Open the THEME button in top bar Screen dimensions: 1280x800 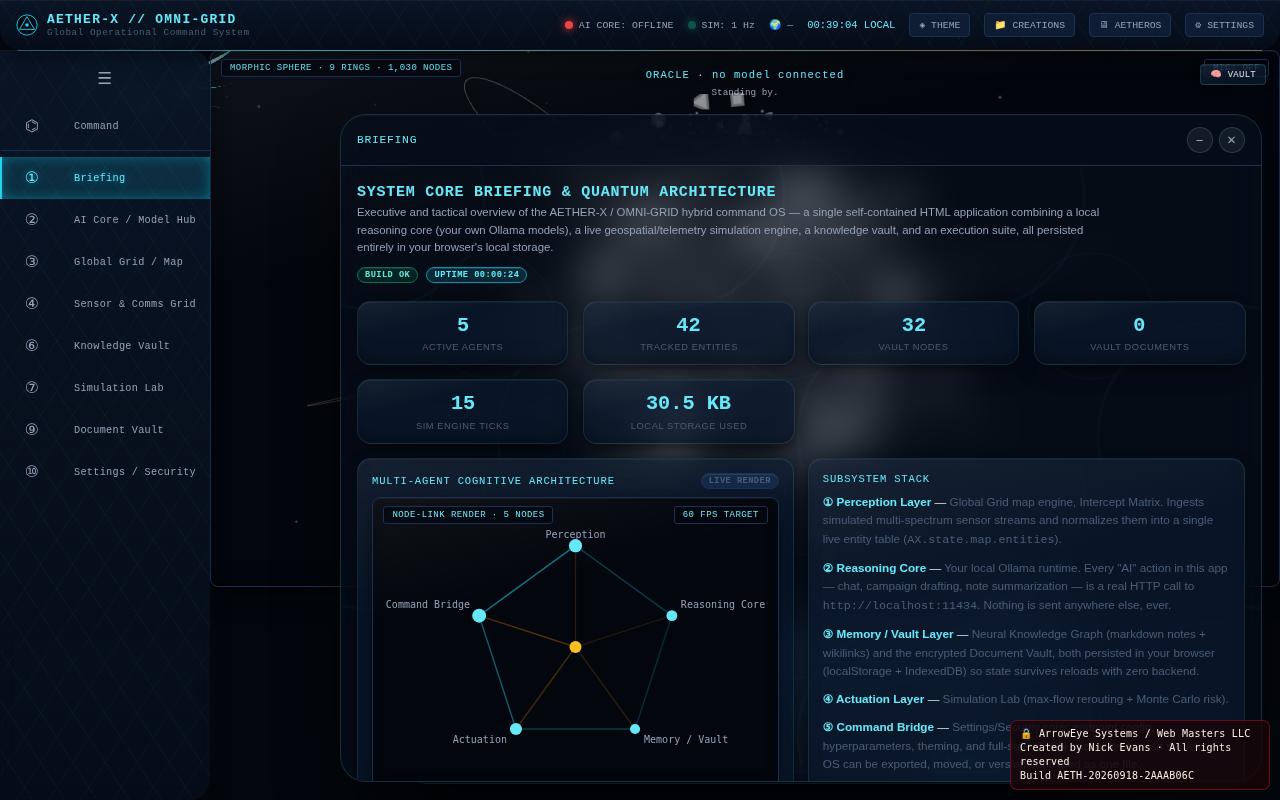(939, 25)
